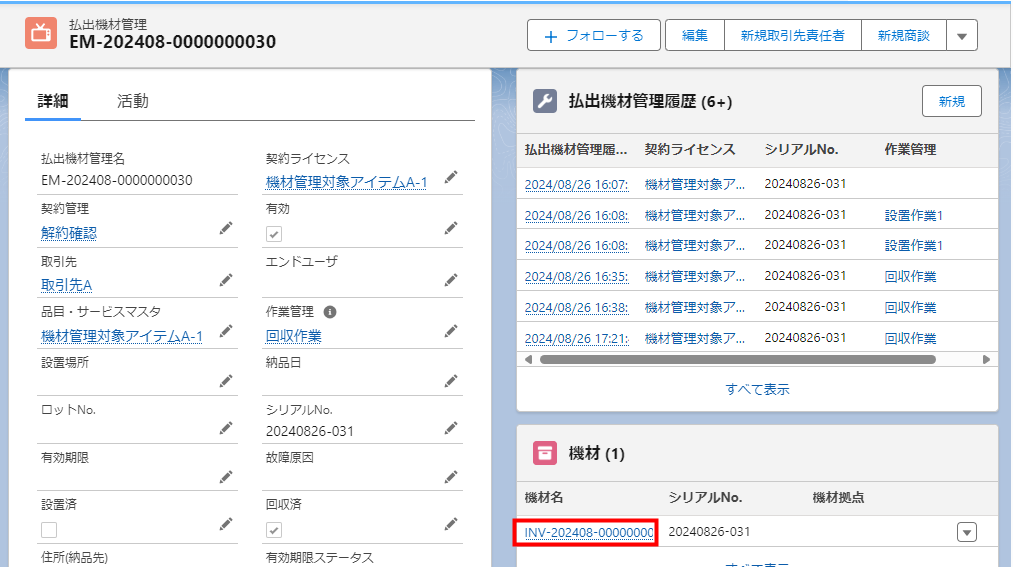Screen dimensions: 1013x567
Task: Click the pencil icon next to 契約ライセンス
Action: click(x=451, y=177)
